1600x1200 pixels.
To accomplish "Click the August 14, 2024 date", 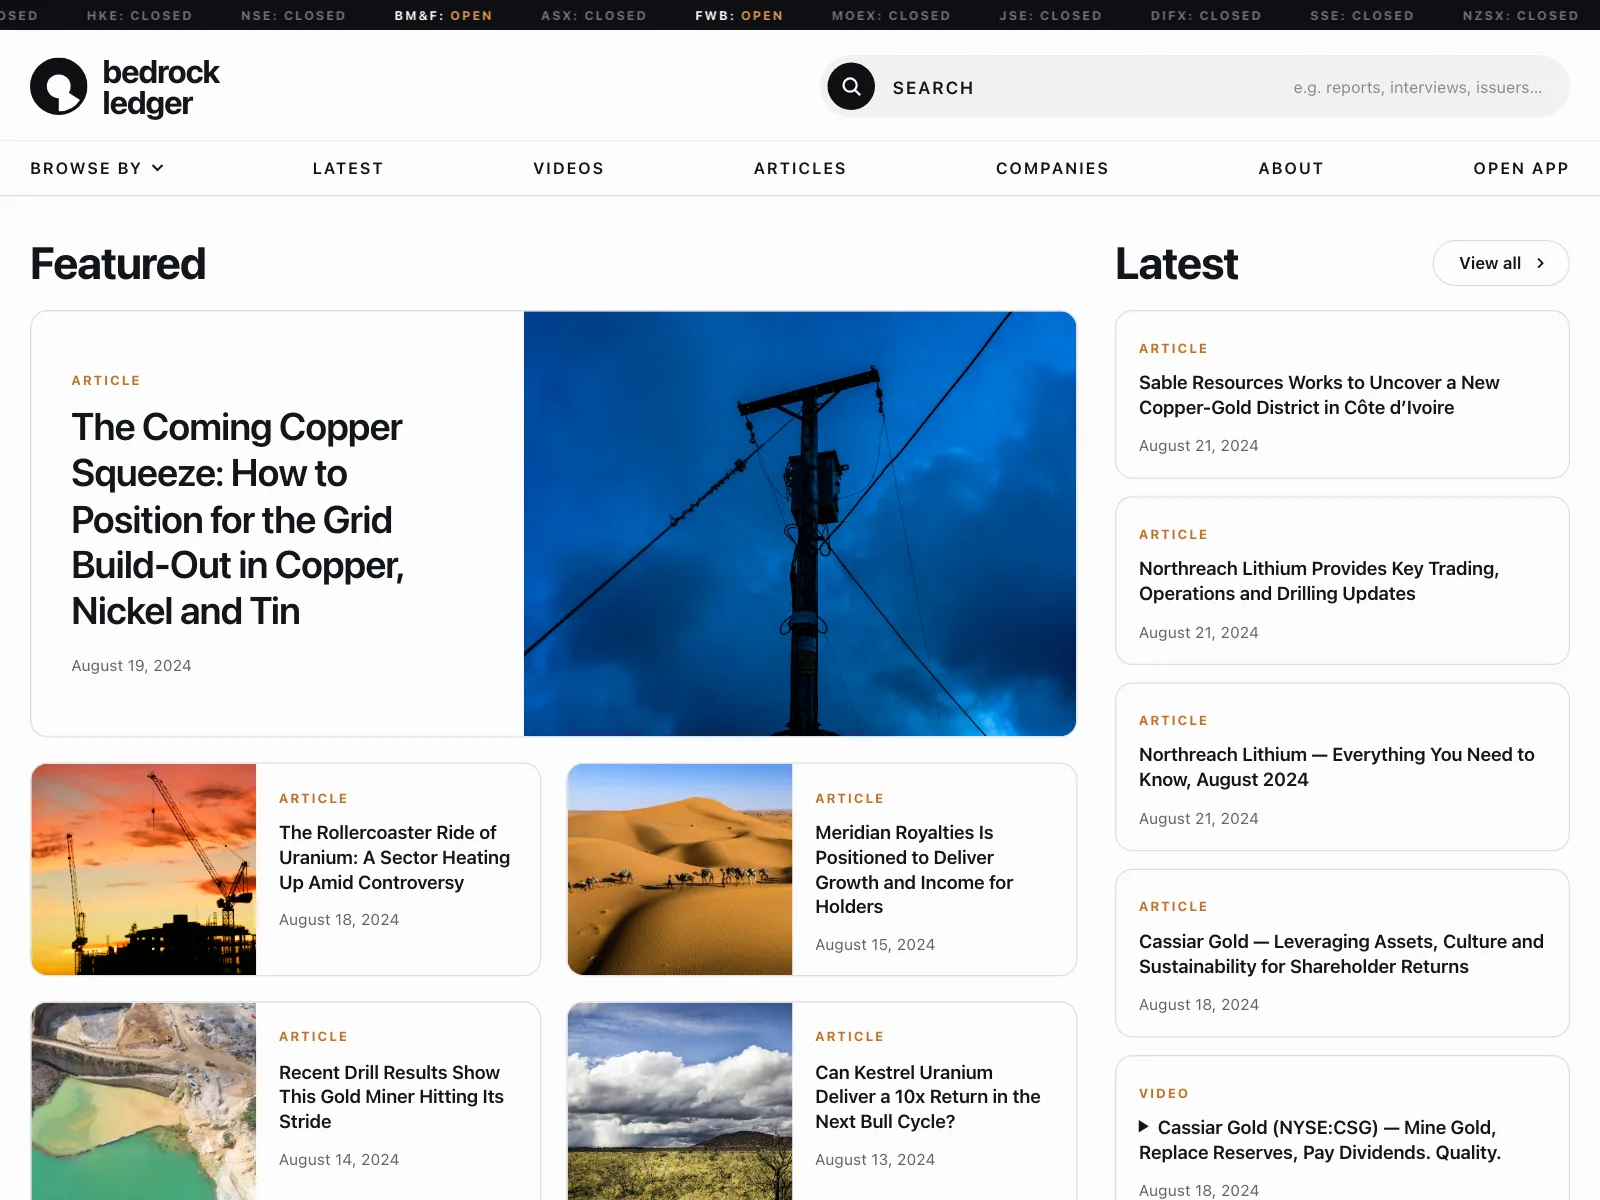I will pos(339,1159).
